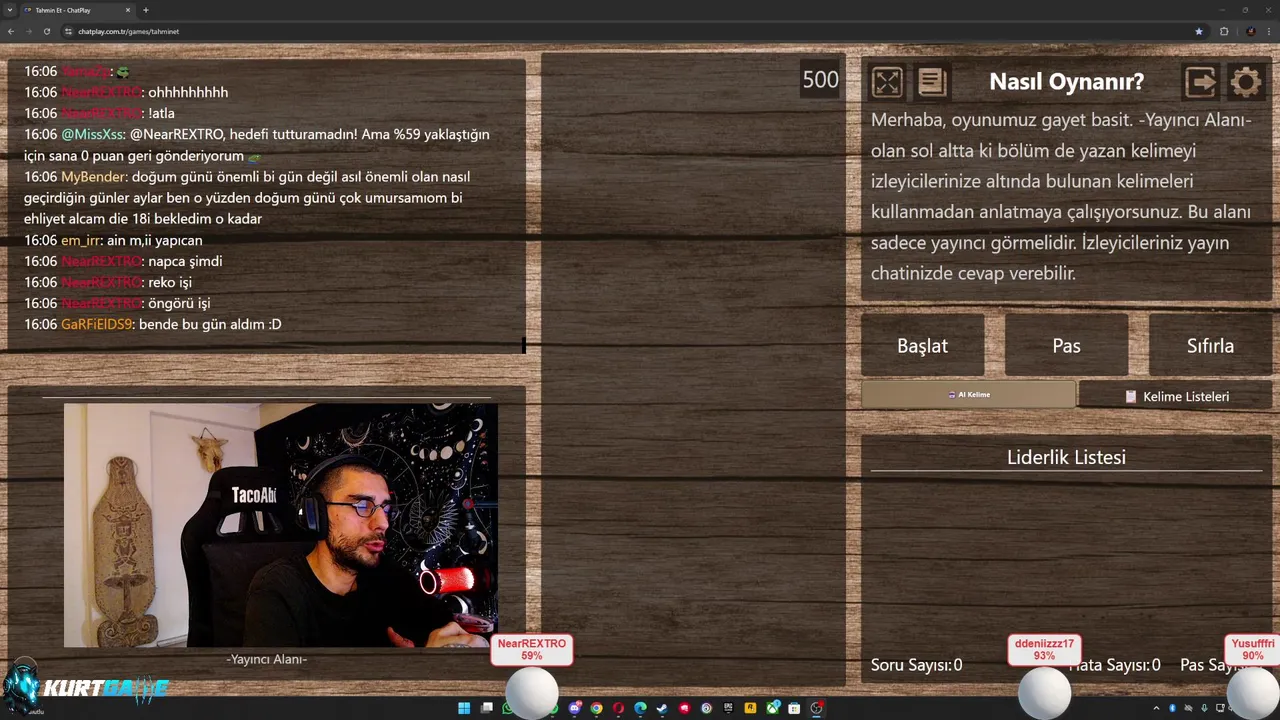
Task: Expand the tab search dropdown arrow
Action: (10, 10)
